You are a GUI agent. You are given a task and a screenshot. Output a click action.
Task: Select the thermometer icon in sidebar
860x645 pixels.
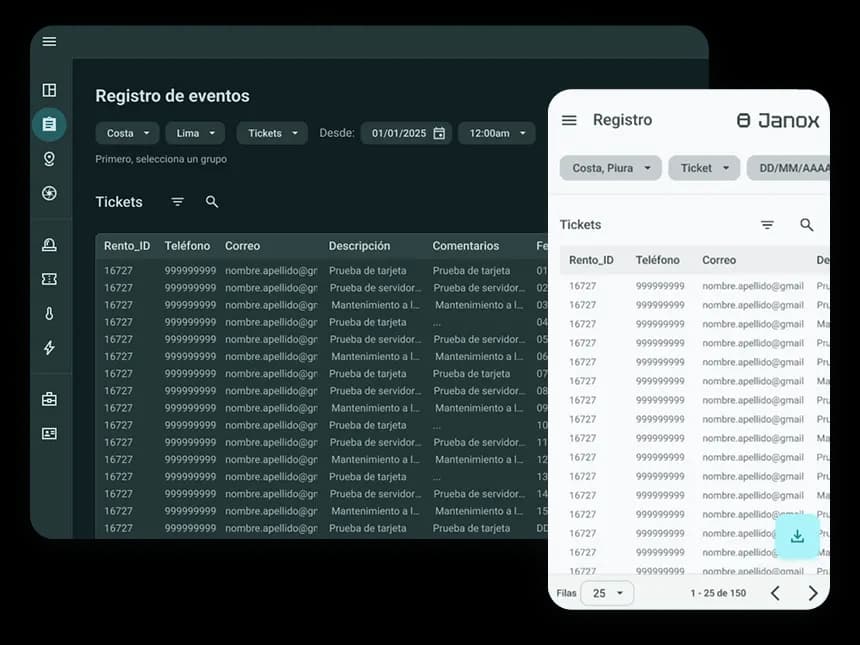49,314
